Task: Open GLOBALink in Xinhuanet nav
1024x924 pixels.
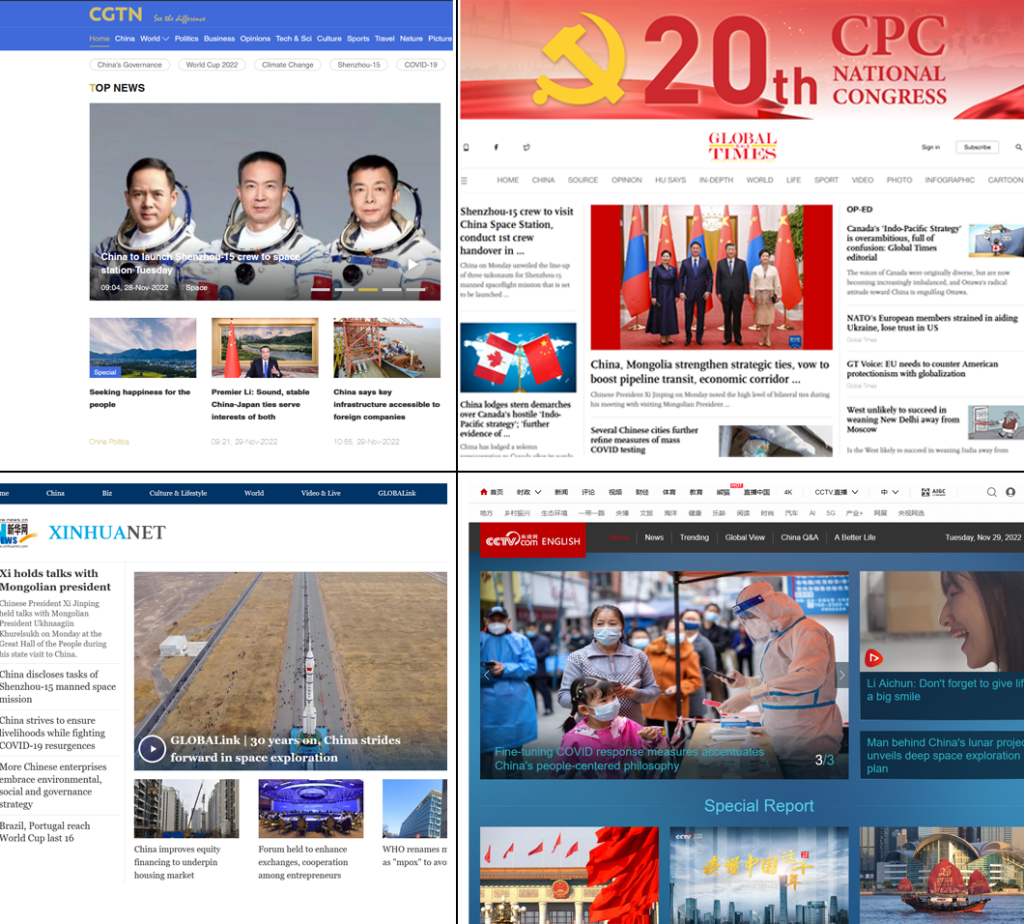Action: (x=396, y=493)
